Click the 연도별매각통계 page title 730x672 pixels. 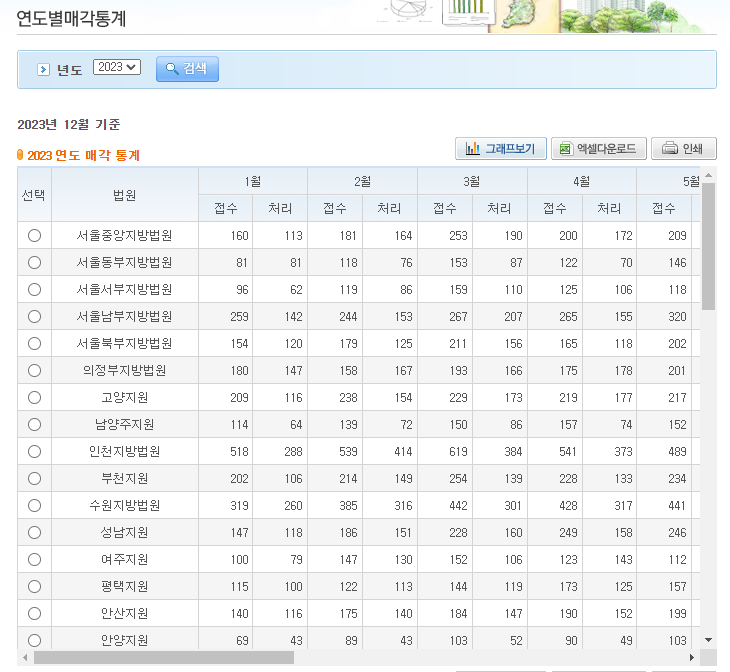(71, 19)
